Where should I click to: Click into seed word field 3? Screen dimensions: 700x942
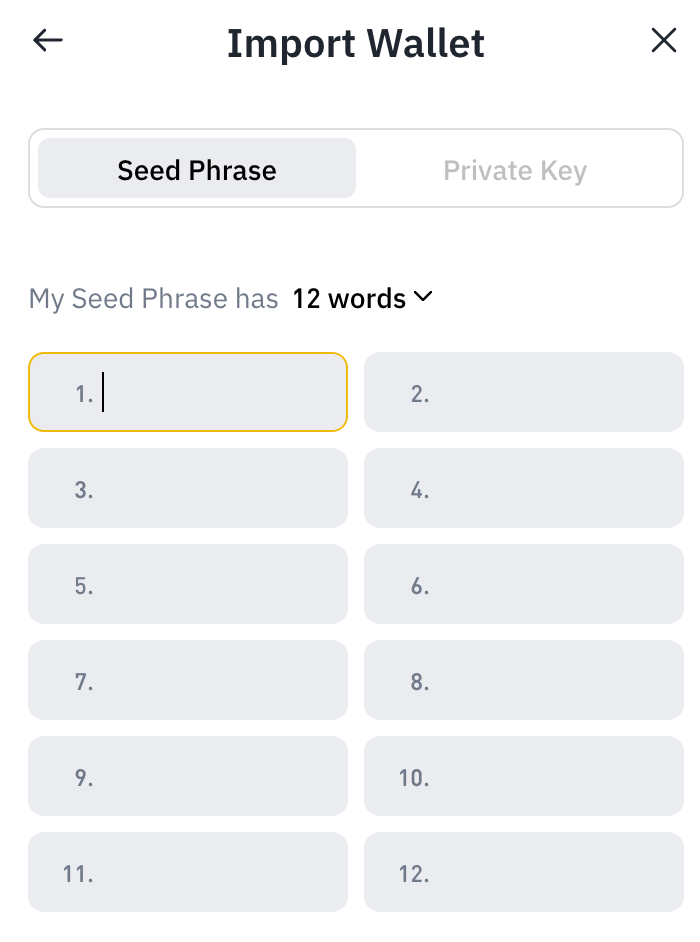pyautogui.click(x=188, y=488)
